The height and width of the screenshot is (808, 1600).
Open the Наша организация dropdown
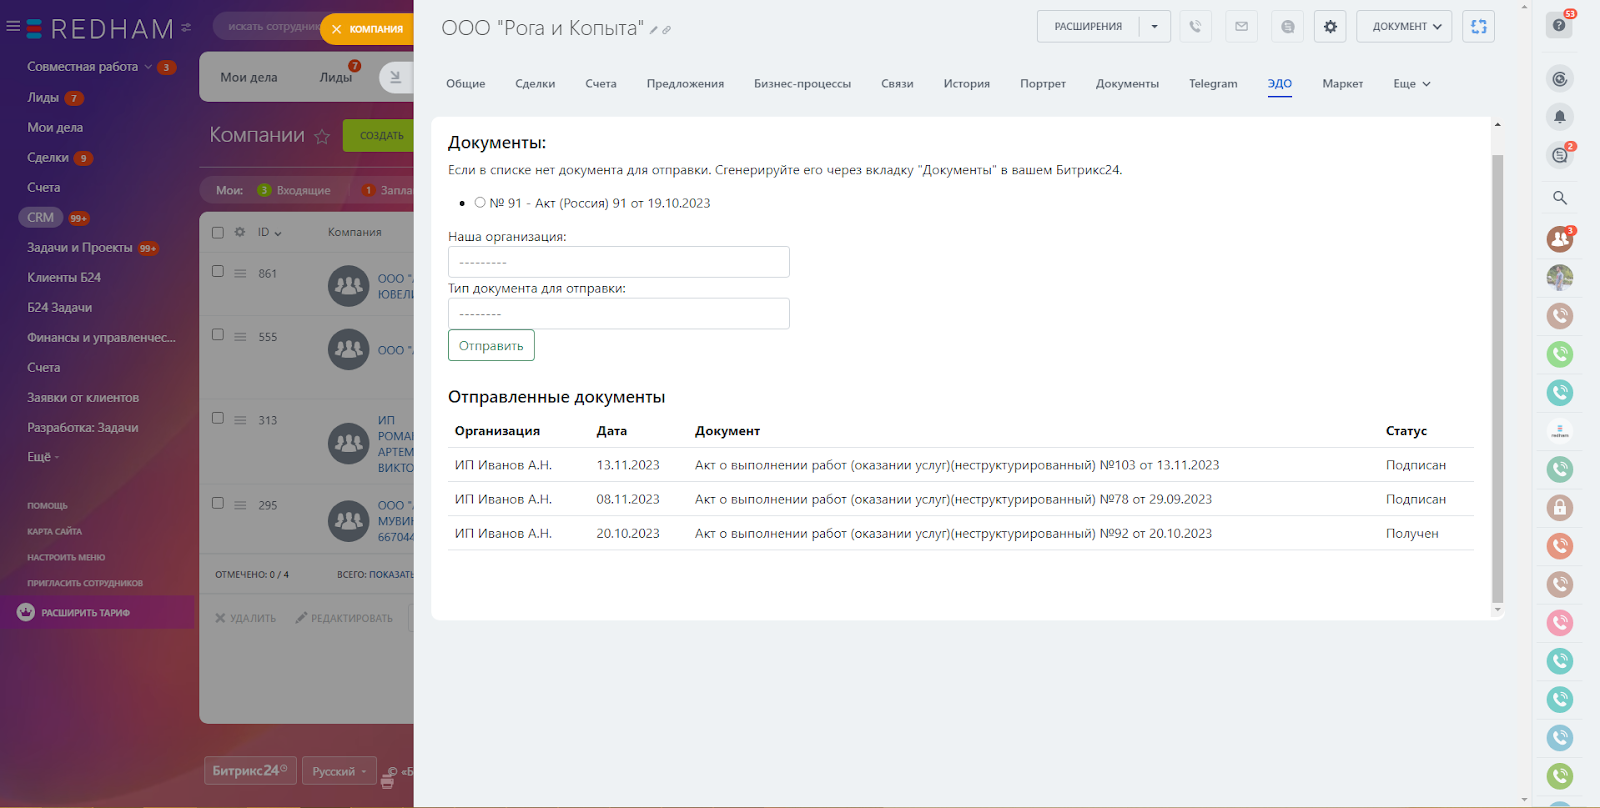618,262
